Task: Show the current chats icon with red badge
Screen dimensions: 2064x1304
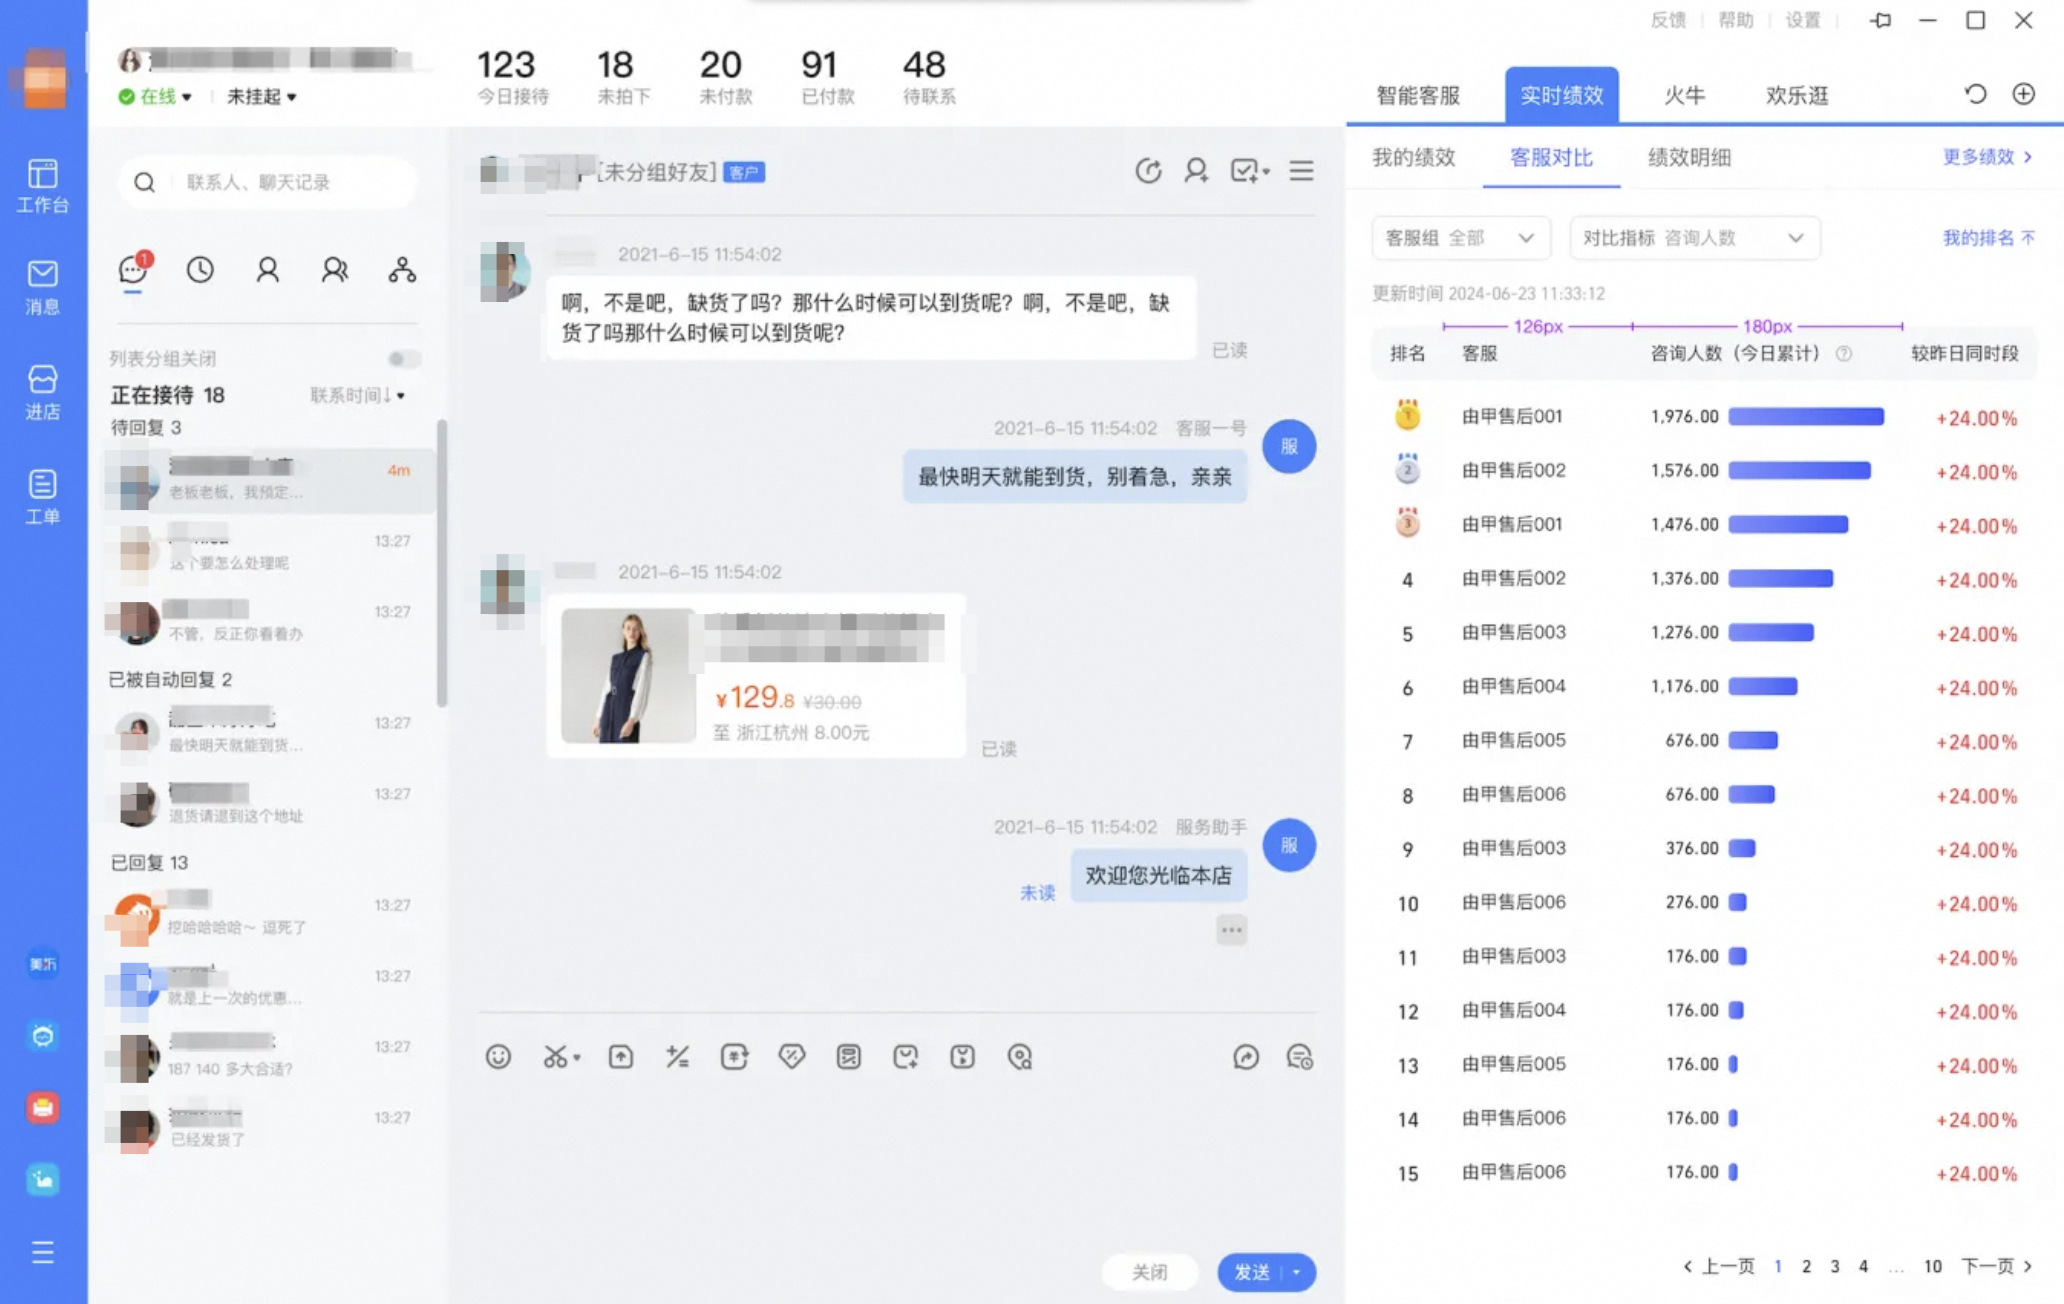Action: pyautogui.click(x=133, y=269)
